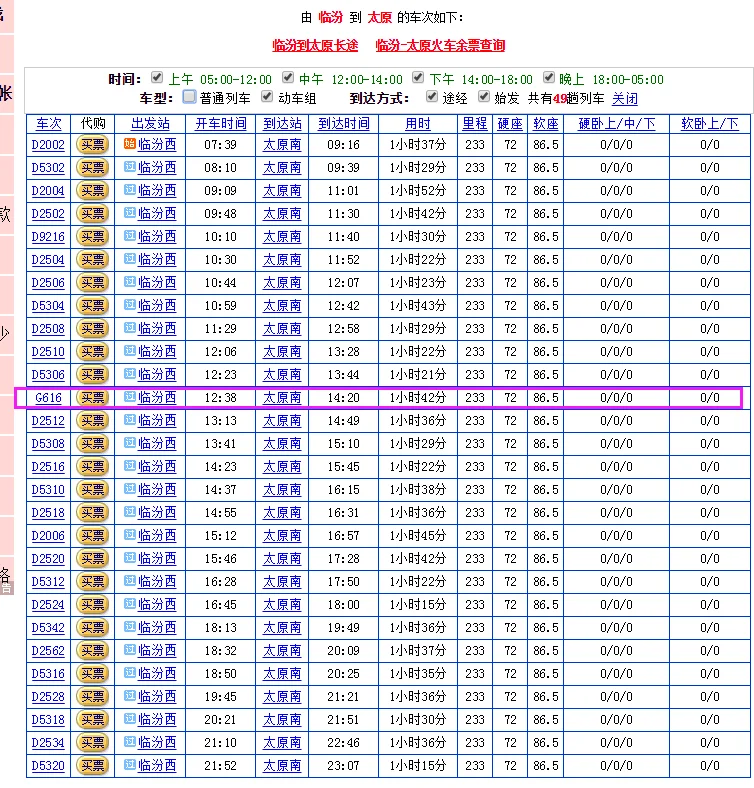Click the 买票 button for train G616
754x788 pixels.
coord(92,398)
